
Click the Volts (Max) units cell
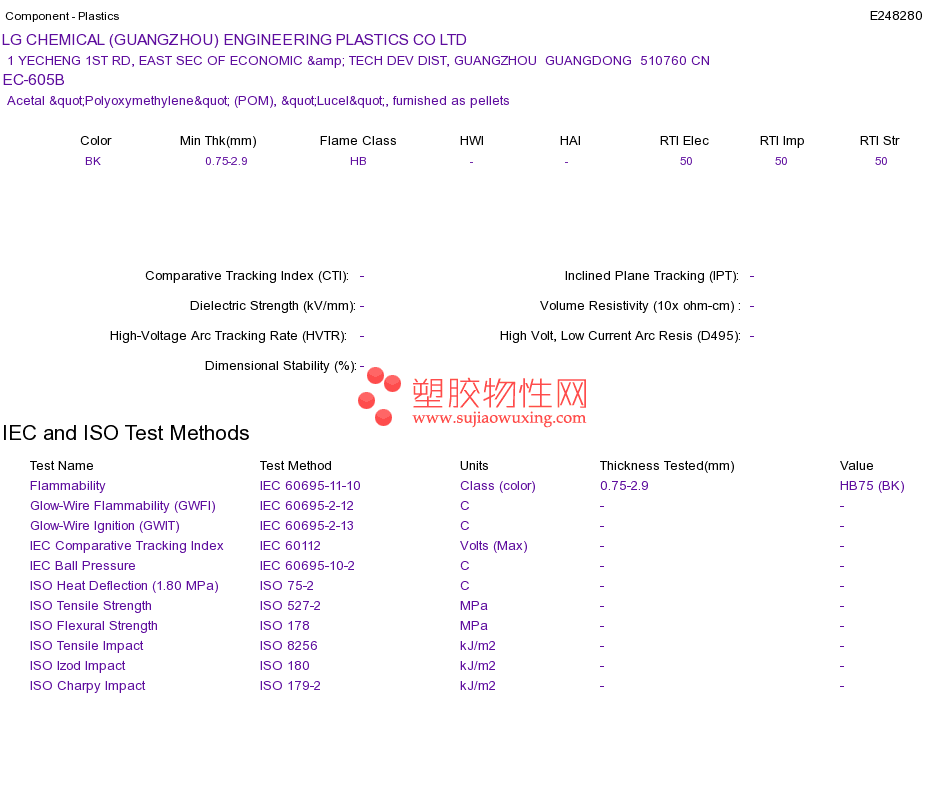[494, 545]
